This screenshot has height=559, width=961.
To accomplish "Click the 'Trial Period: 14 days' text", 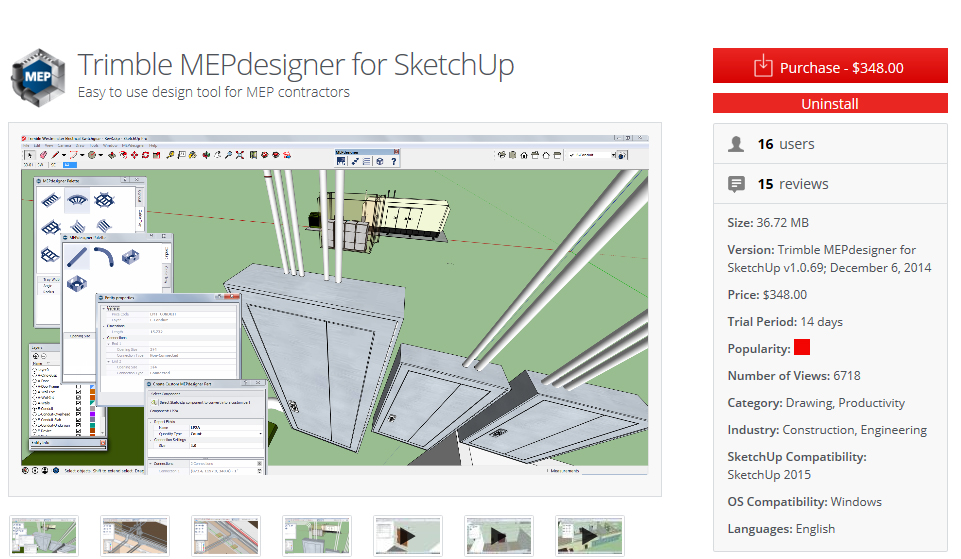I will pyautogui.click(x=785, y=322).
